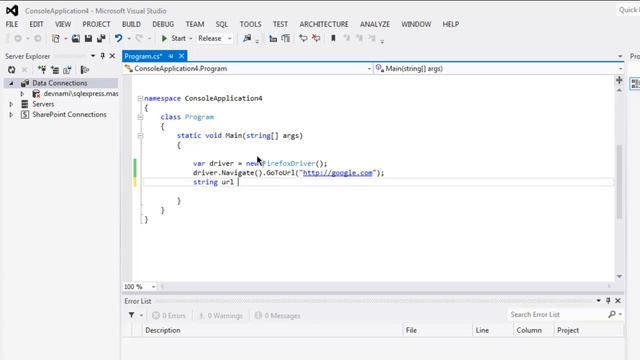This screenshot has width=640, height=360.
Task: Open the 100 % zoom dropdown
Action: pyautogui.click(x=153, y=287)
